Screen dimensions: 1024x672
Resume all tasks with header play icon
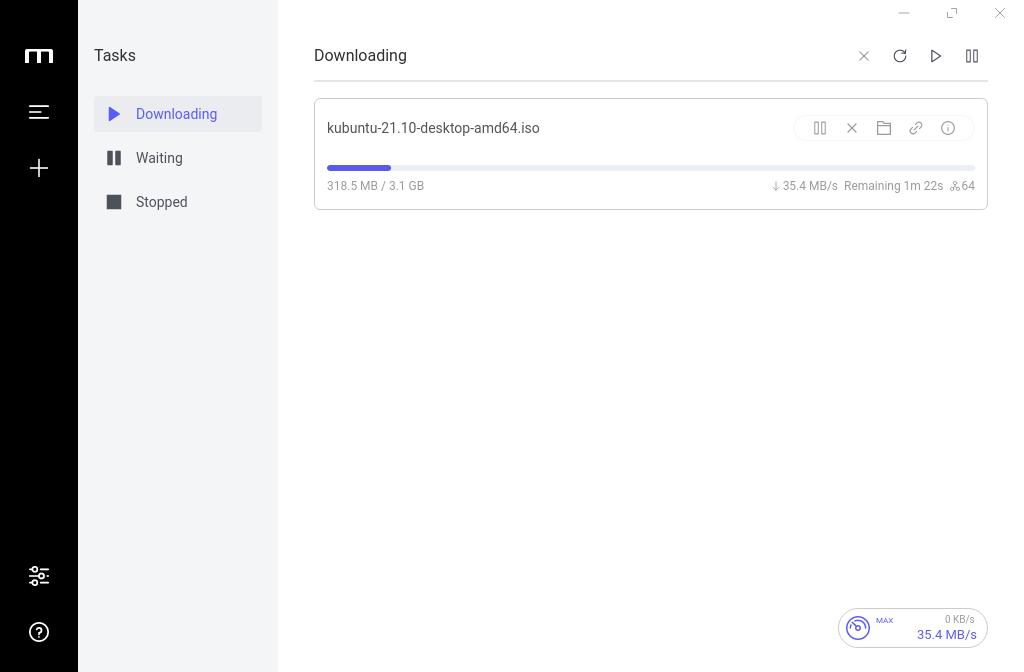(x=935, y=56)
